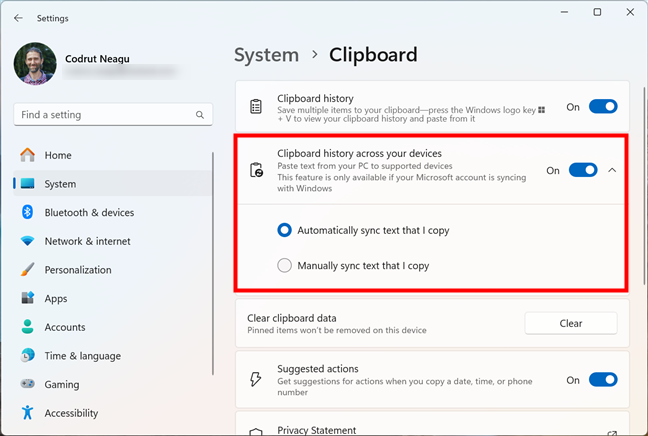Navigate to Accounts settings
This screenshot has width=648, height=436.
(113, 327)
